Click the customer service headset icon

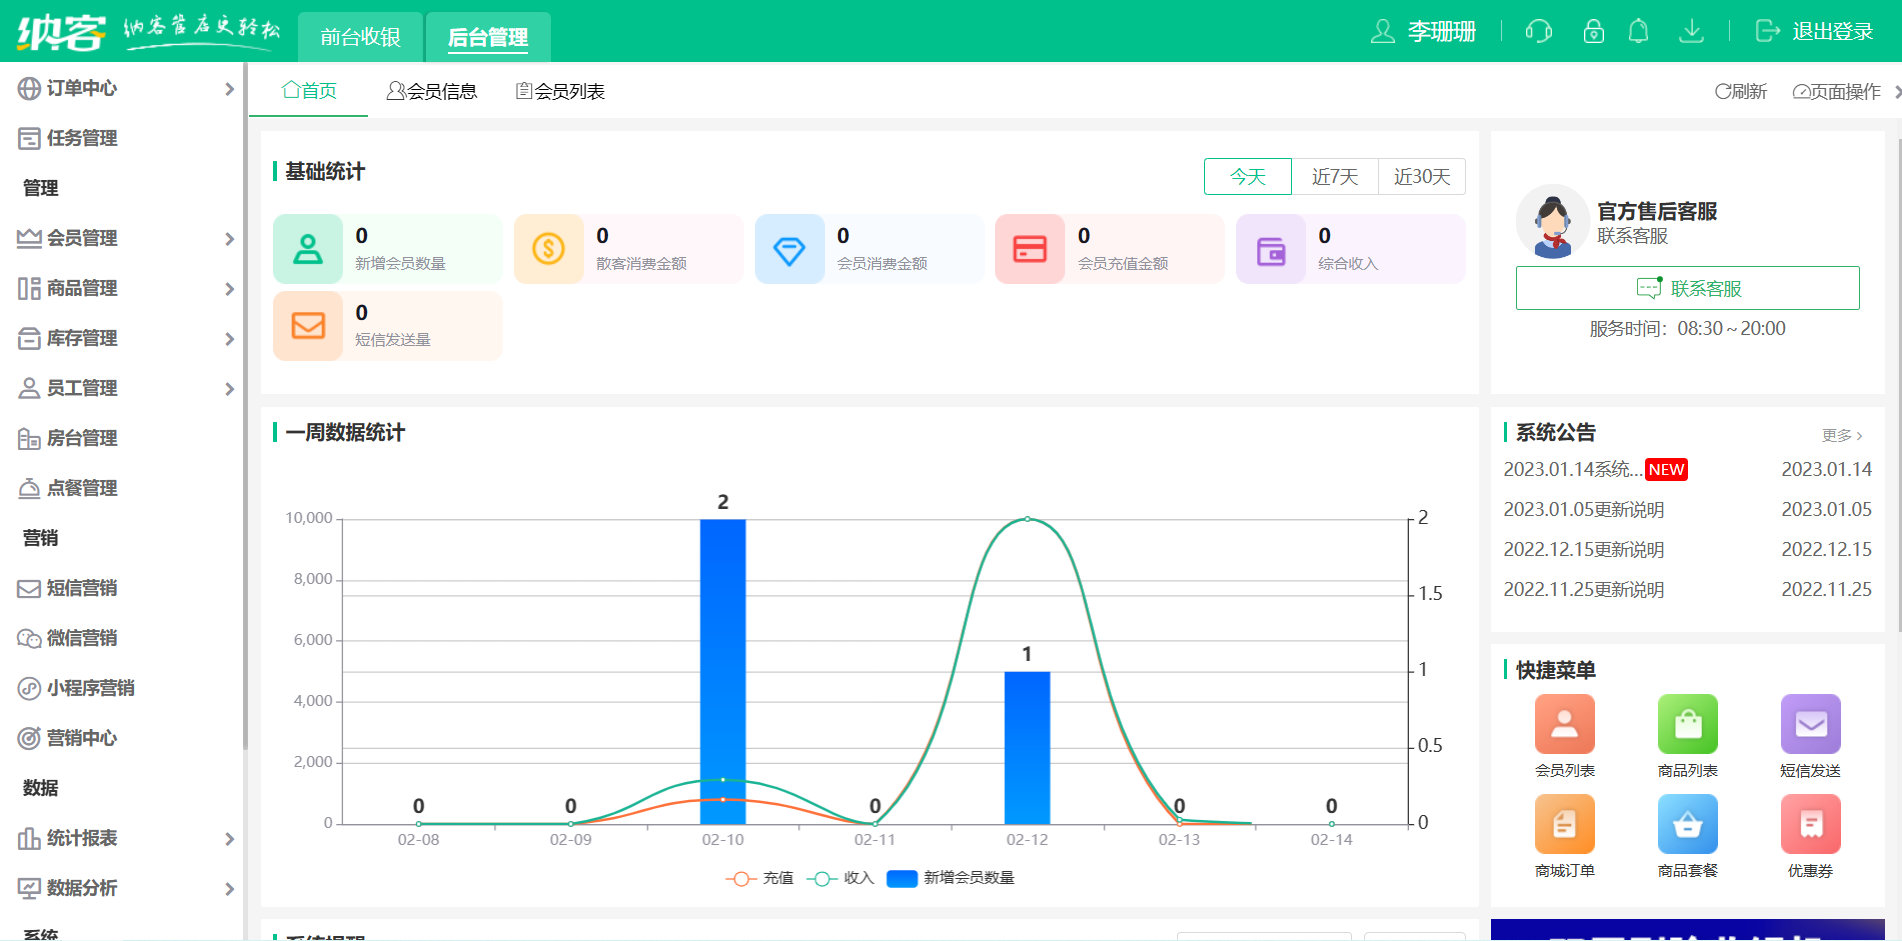coord(1538,32)
